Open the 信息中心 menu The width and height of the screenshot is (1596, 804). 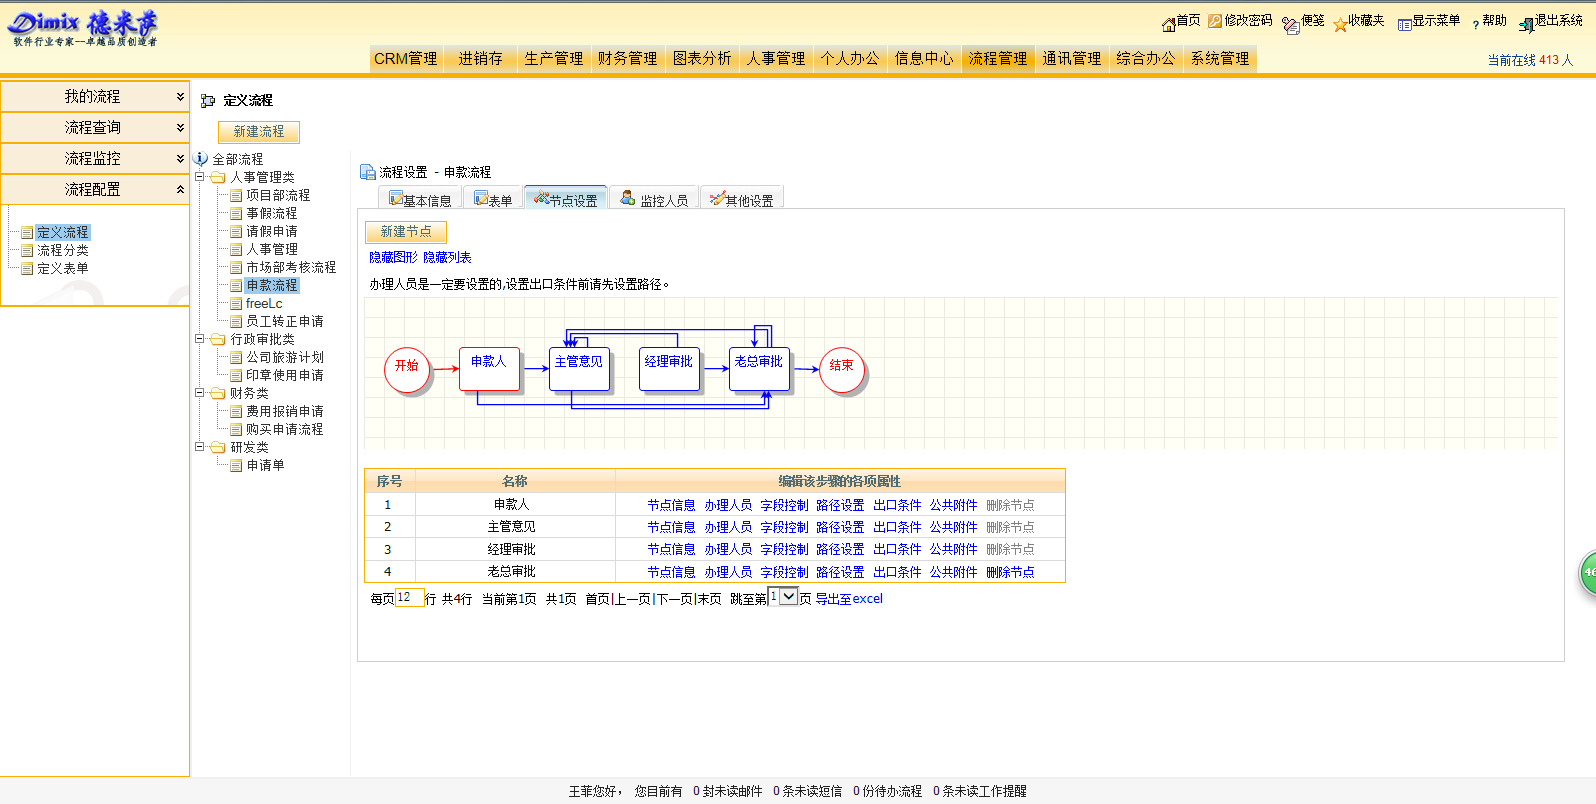tap(924, 59)
